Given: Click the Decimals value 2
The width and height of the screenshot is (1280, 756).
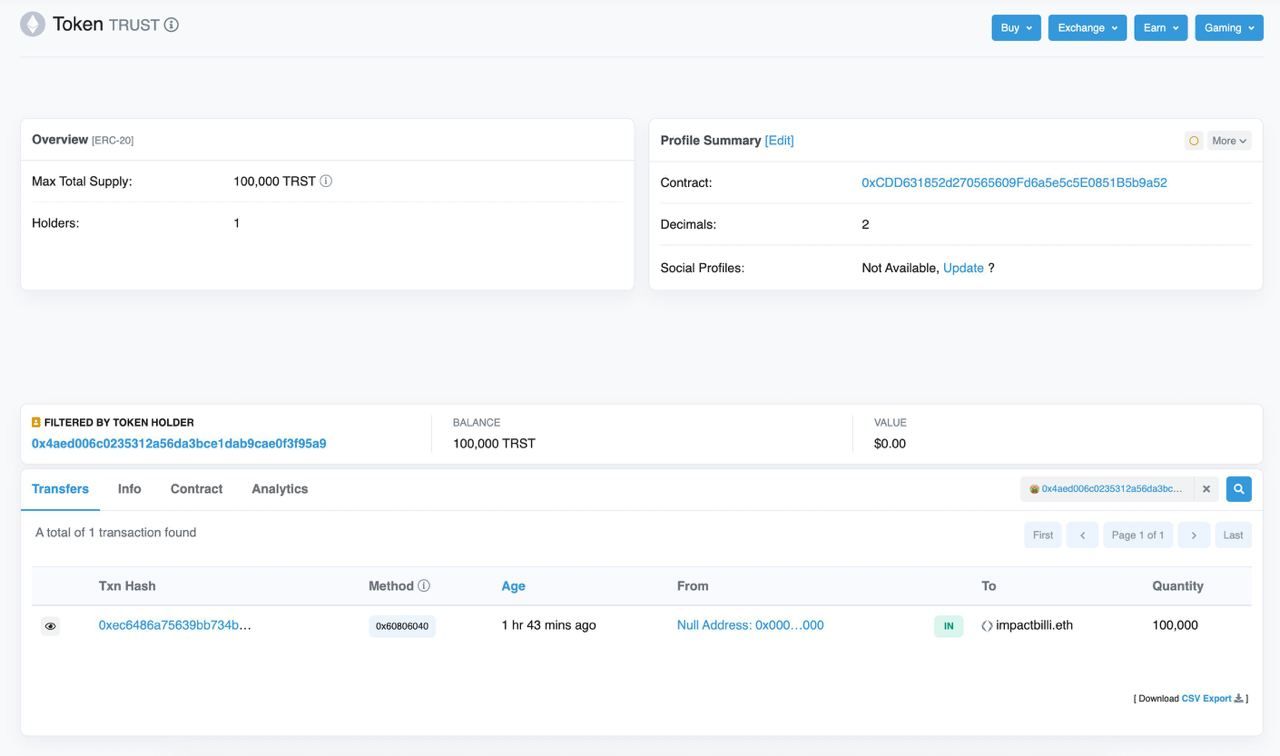Looking at the screenshot, I should pyautogui.click(x=865, y=224).
